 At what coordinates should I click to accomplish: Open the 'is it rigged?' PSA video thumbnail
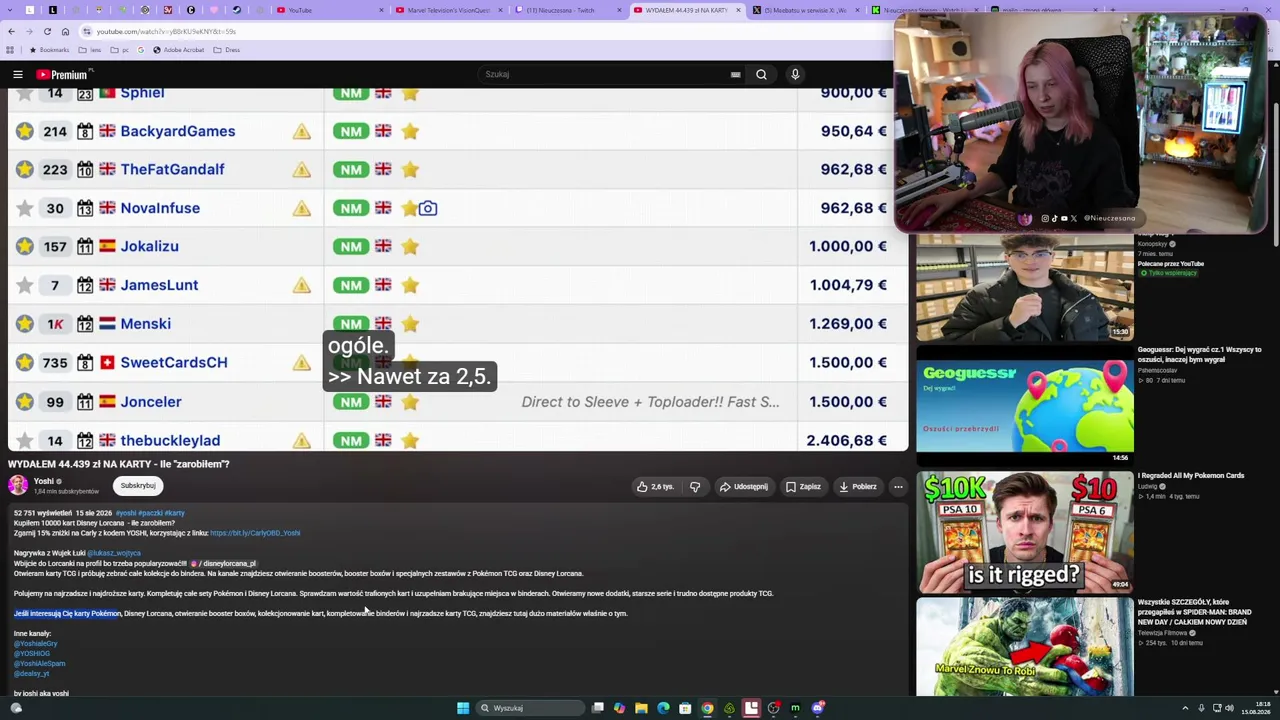(1025, 531)
